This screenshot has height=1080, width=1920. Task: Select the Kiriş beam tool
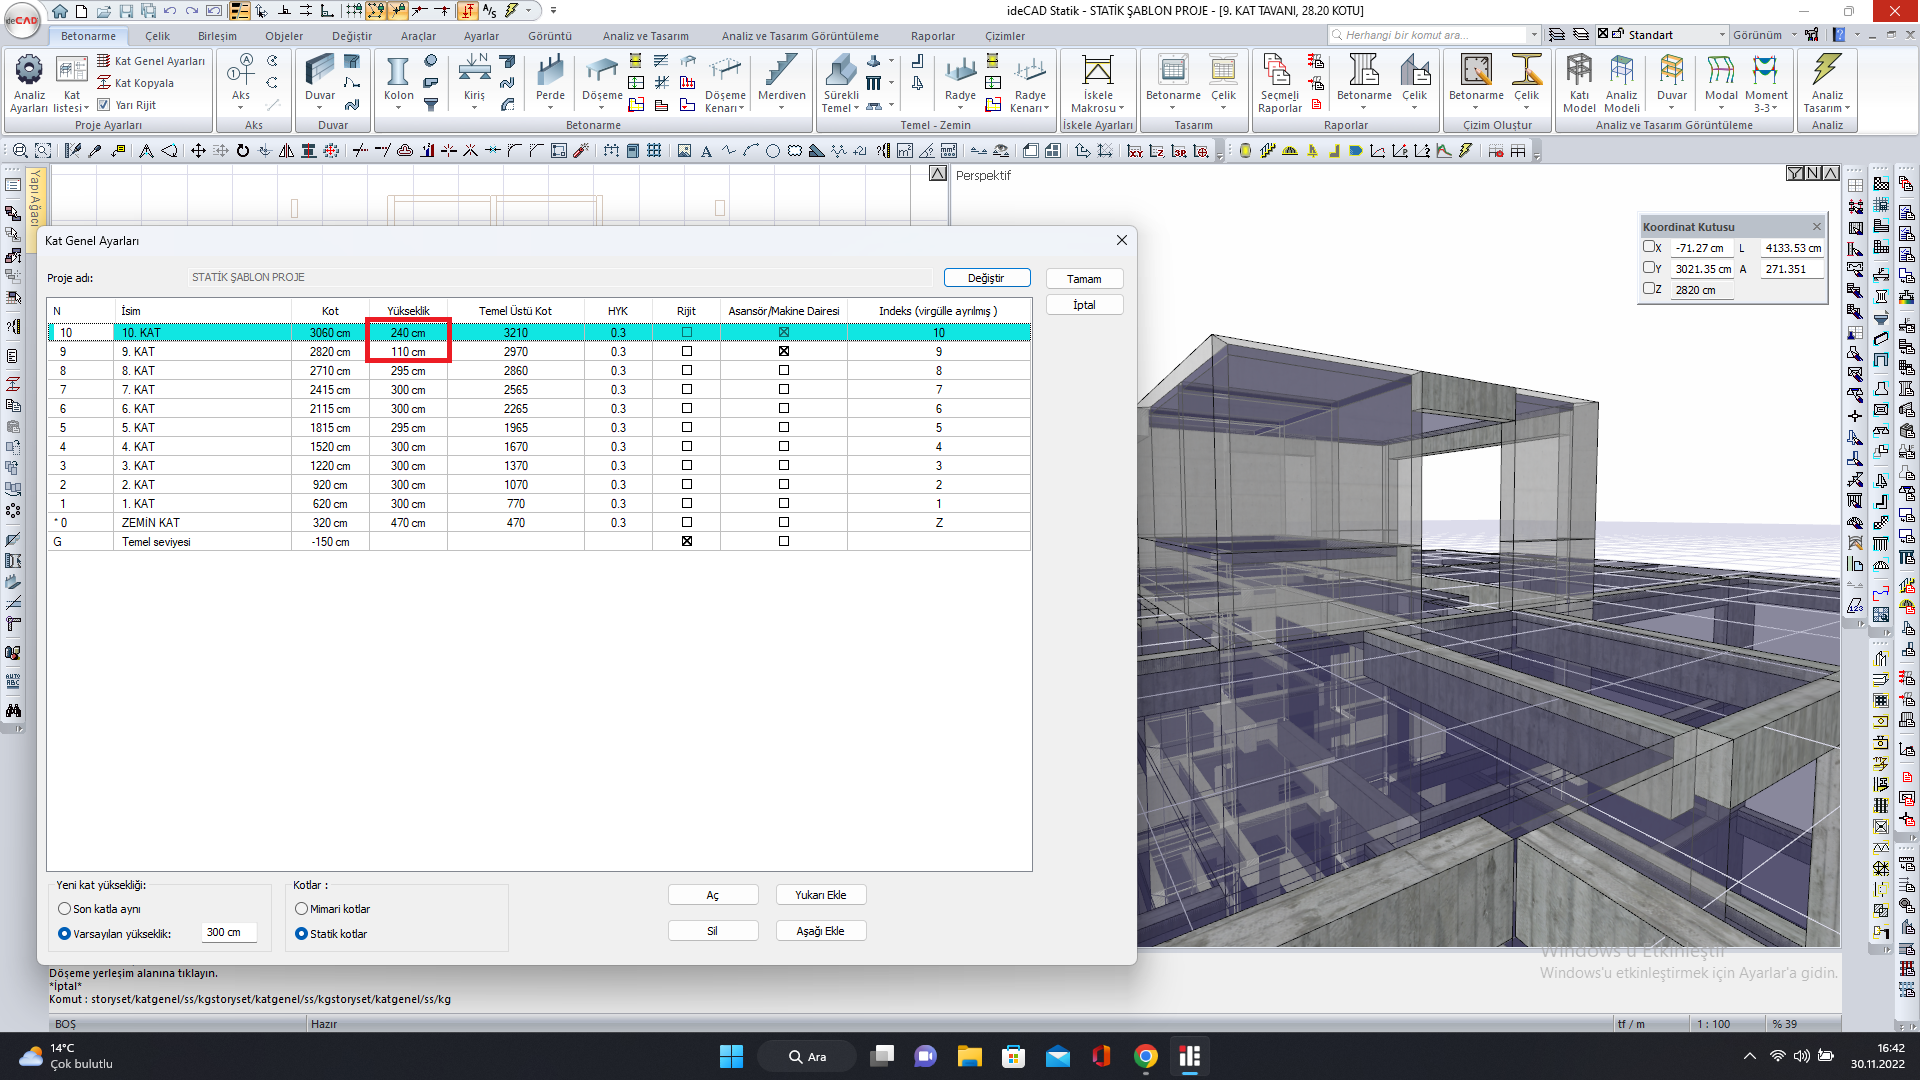(x=474, y=82)
